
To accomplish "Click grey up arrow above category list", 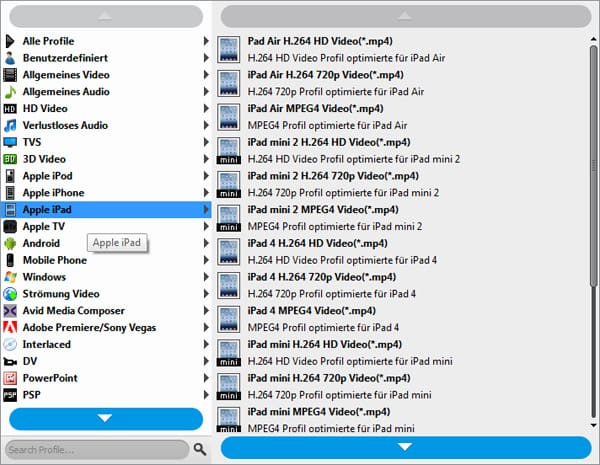I will 106,16.
